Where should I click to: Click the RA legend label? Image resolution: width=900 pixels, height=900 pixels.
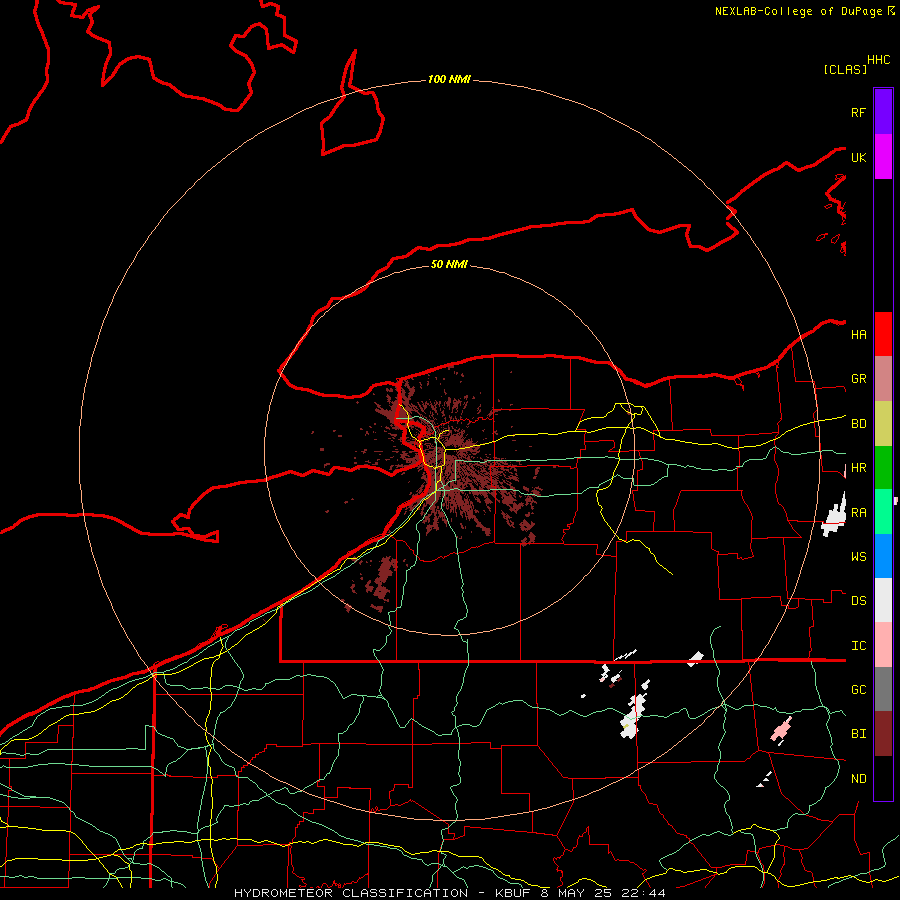[x=859, y=513]
